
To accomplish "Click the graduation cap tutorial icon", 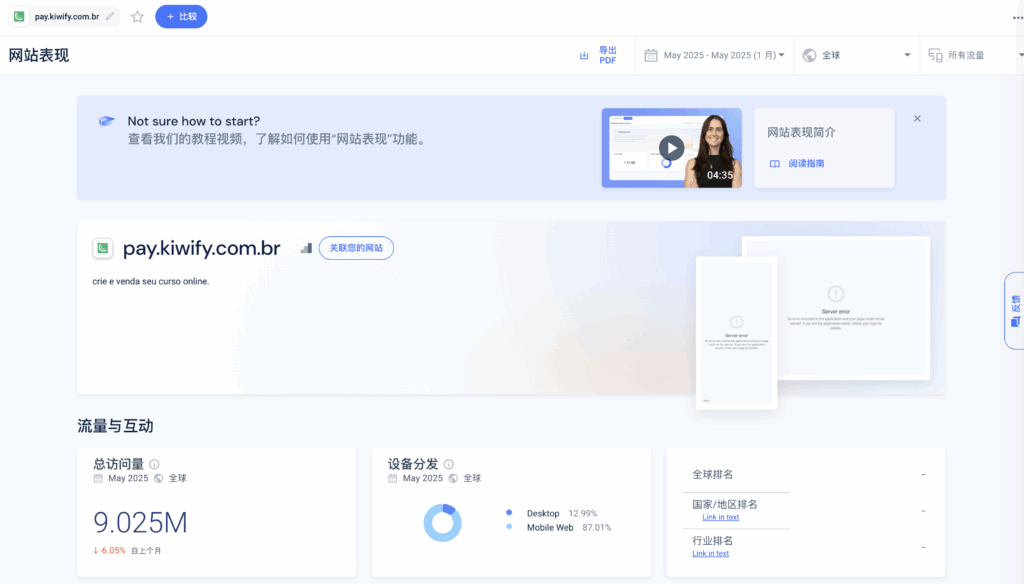I will (106, 122).
